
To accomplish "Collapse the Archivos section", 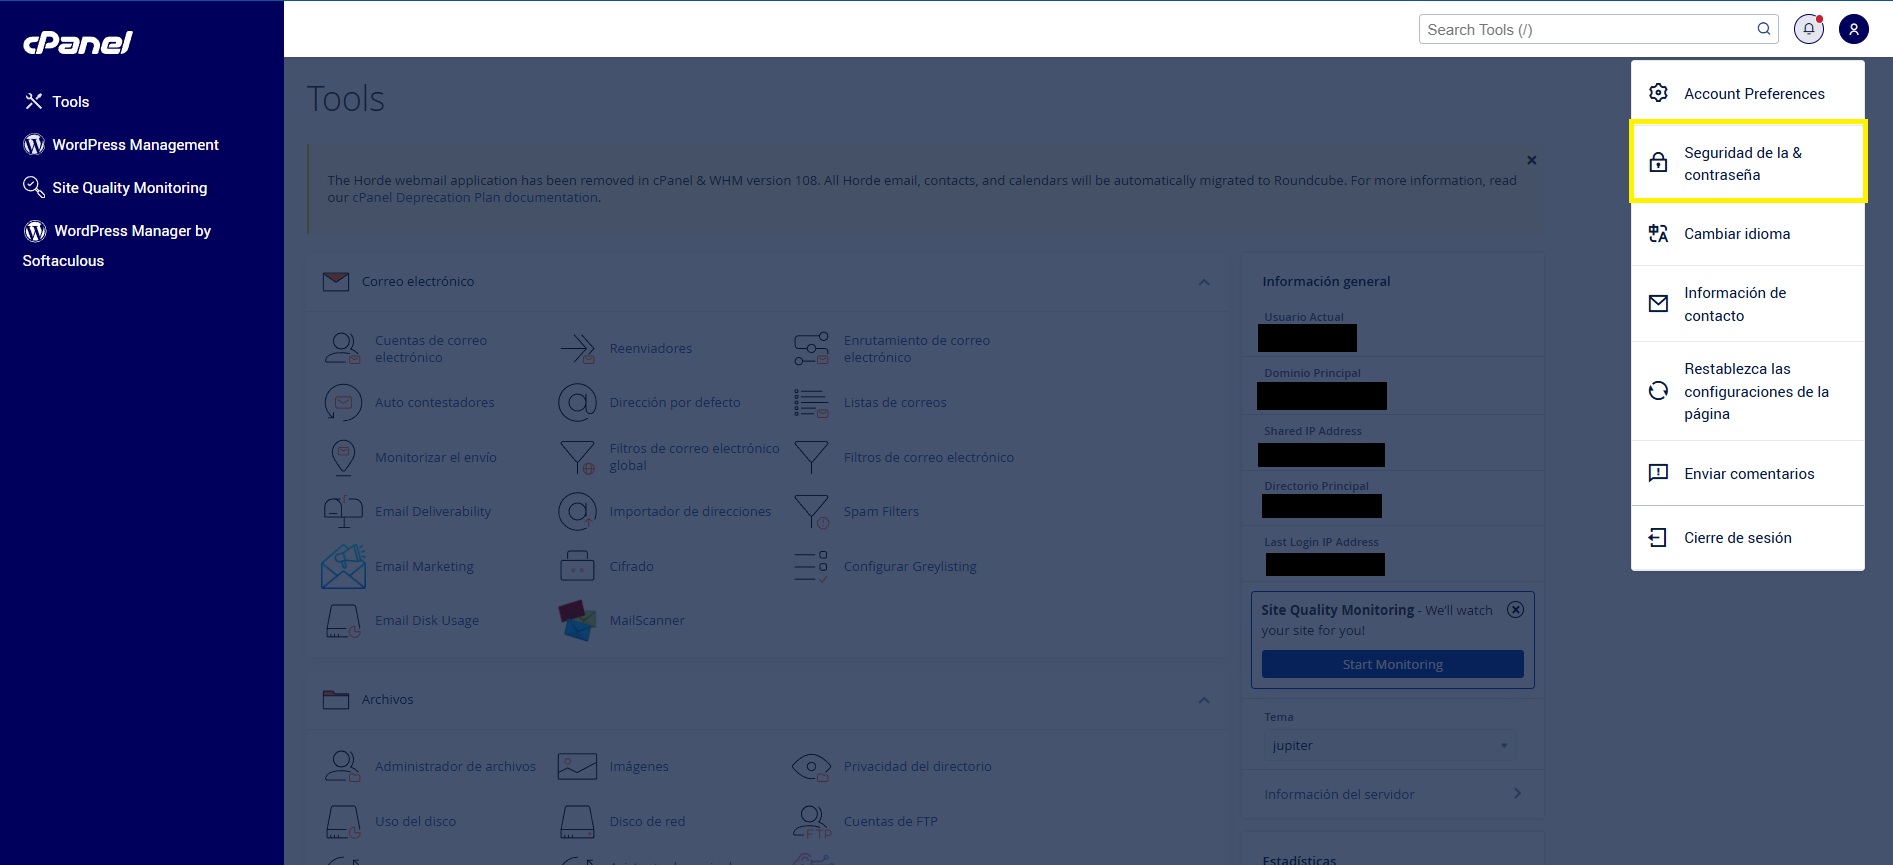I will [x=1204, y=700].
